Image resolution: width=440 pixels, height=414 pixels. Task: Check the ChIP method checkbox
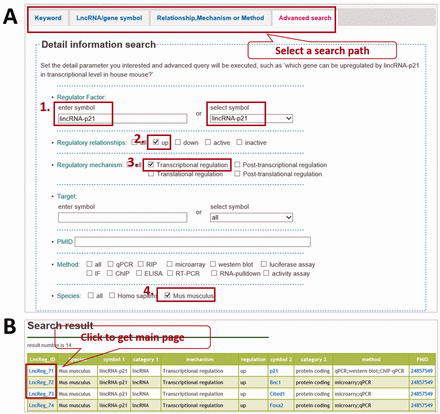pyautogui.click(x=109, y=273)
